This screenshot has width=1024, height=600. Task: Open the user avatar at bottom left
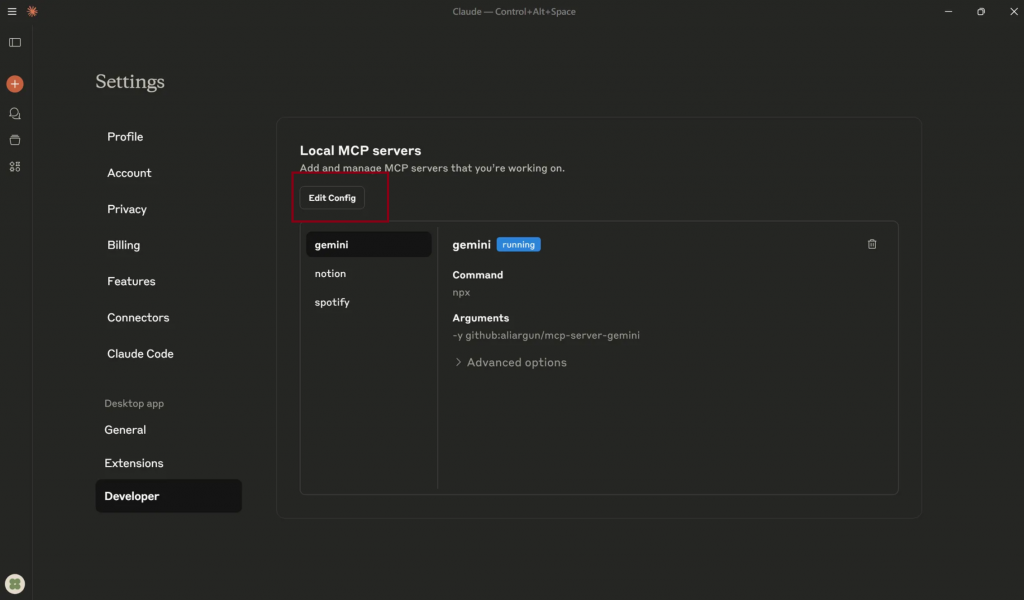(14, 584)
